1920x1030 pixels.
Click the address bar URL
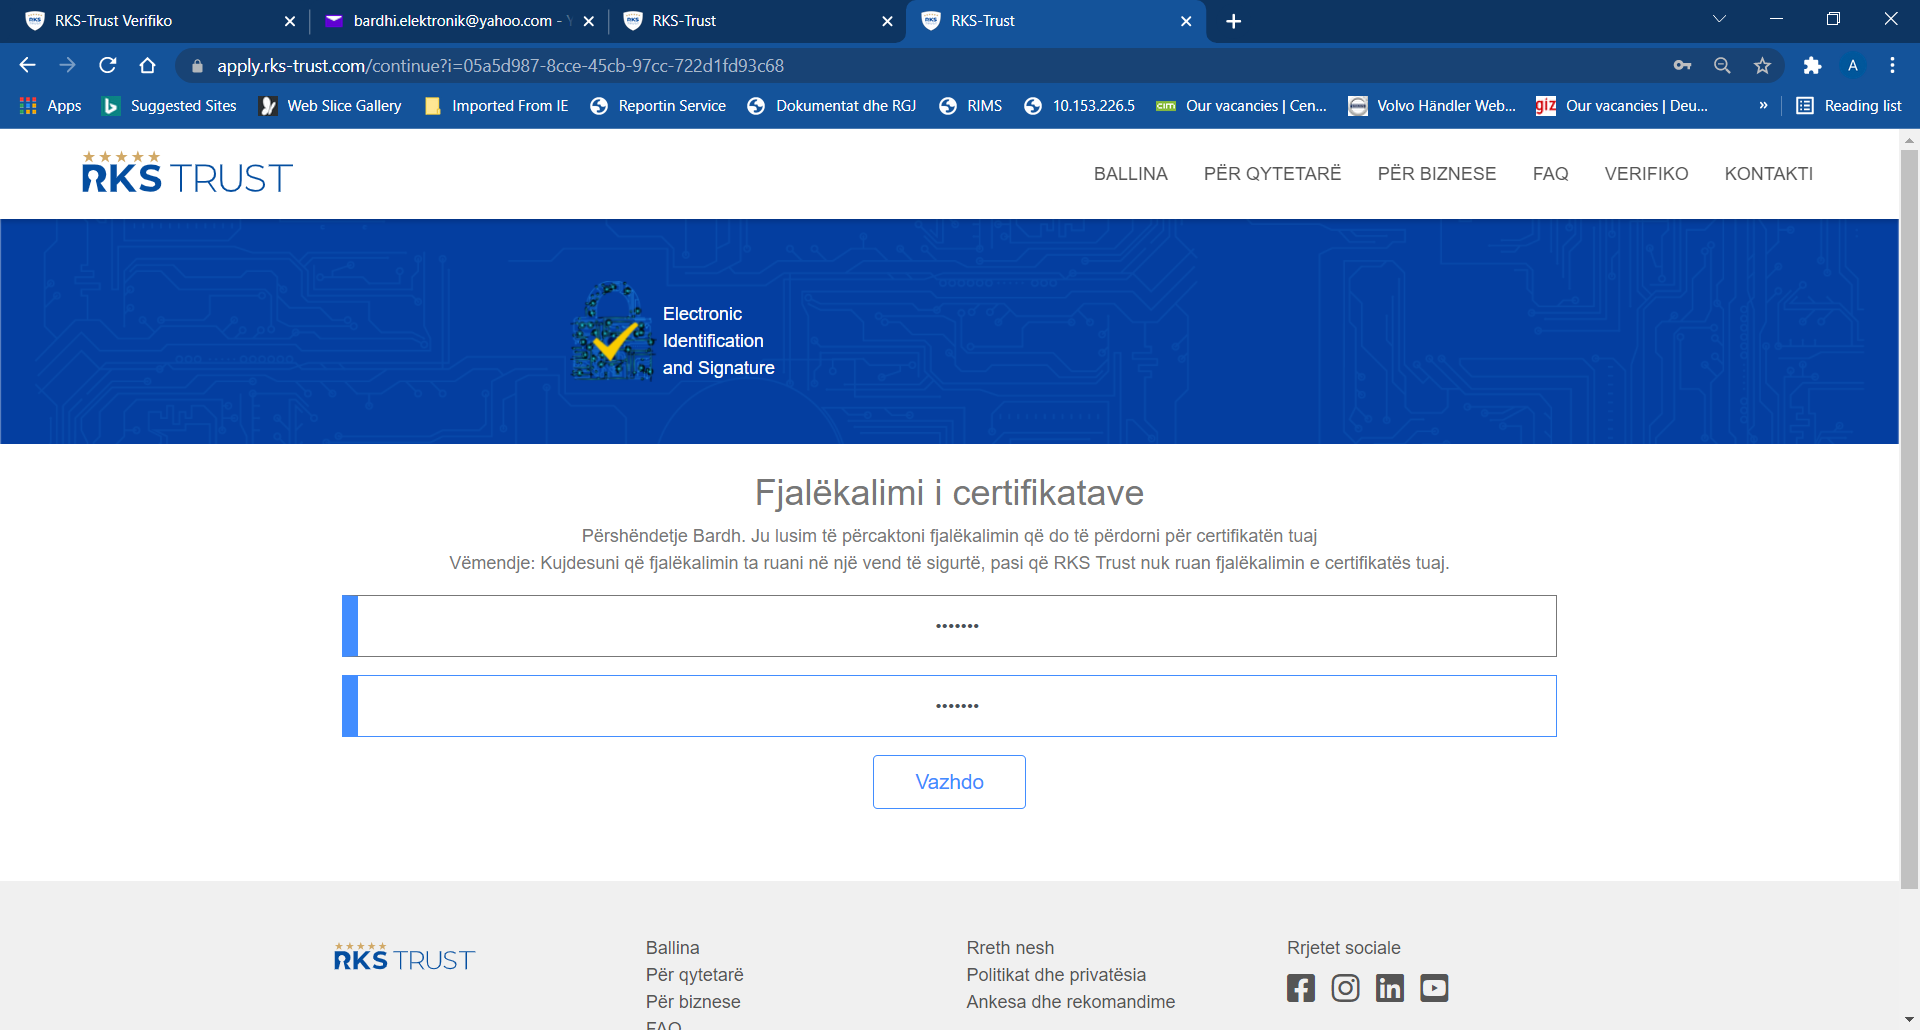pos(500,66)
